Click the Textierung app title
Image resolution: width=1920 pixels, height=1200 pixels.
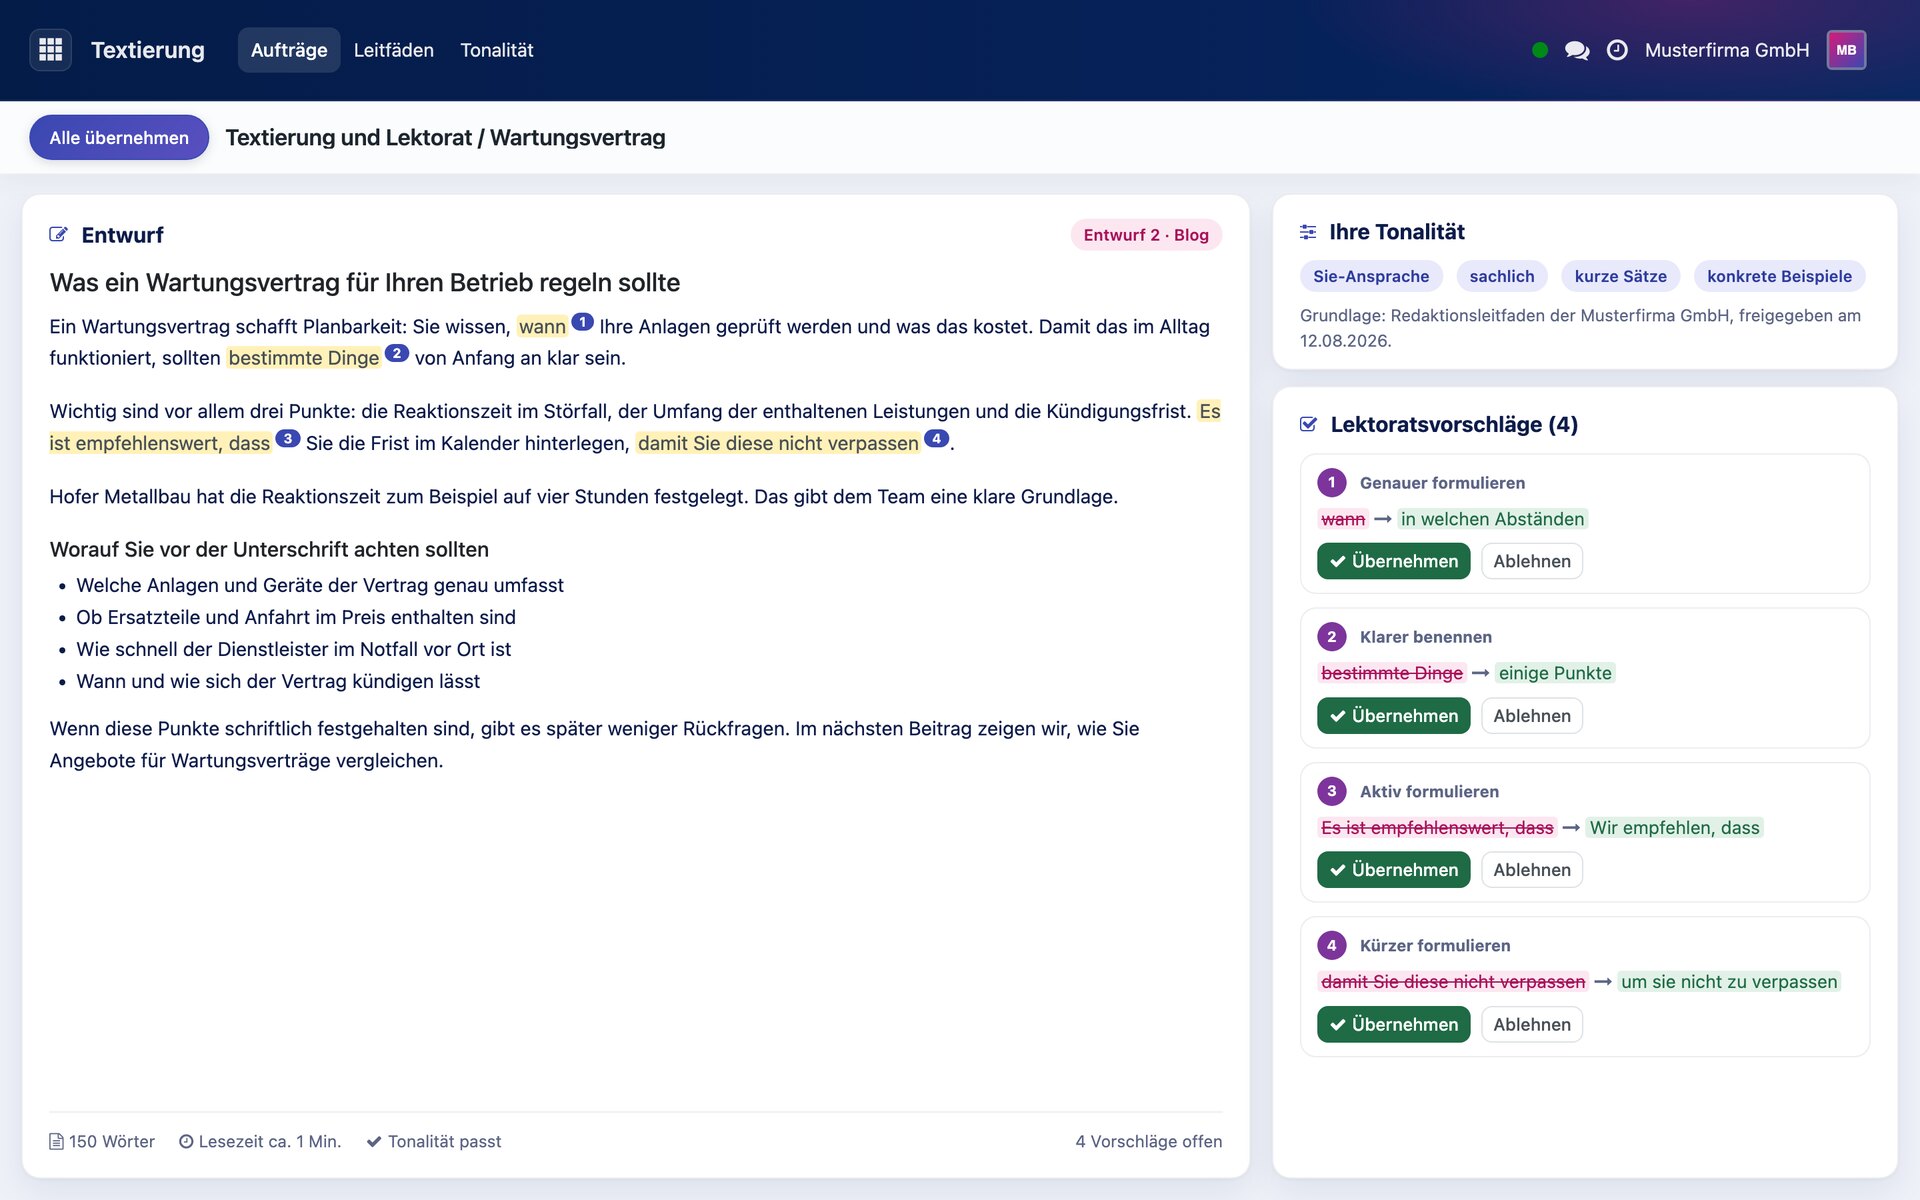click(148, 50)
